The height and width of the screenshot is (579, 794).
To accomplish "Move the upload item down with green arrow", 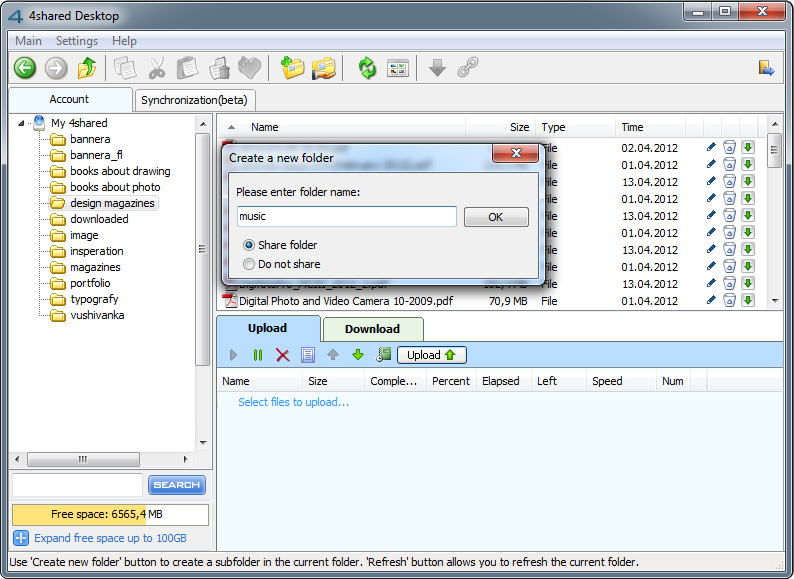I will [358, 355].
